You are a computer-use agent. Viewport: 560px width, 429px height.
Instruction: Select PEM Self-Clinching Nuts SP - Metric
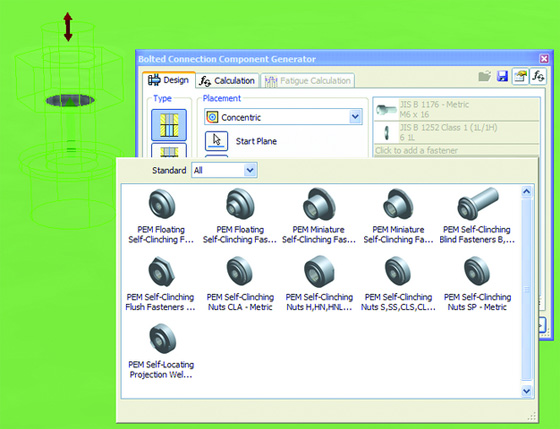[x=477, y=284]
